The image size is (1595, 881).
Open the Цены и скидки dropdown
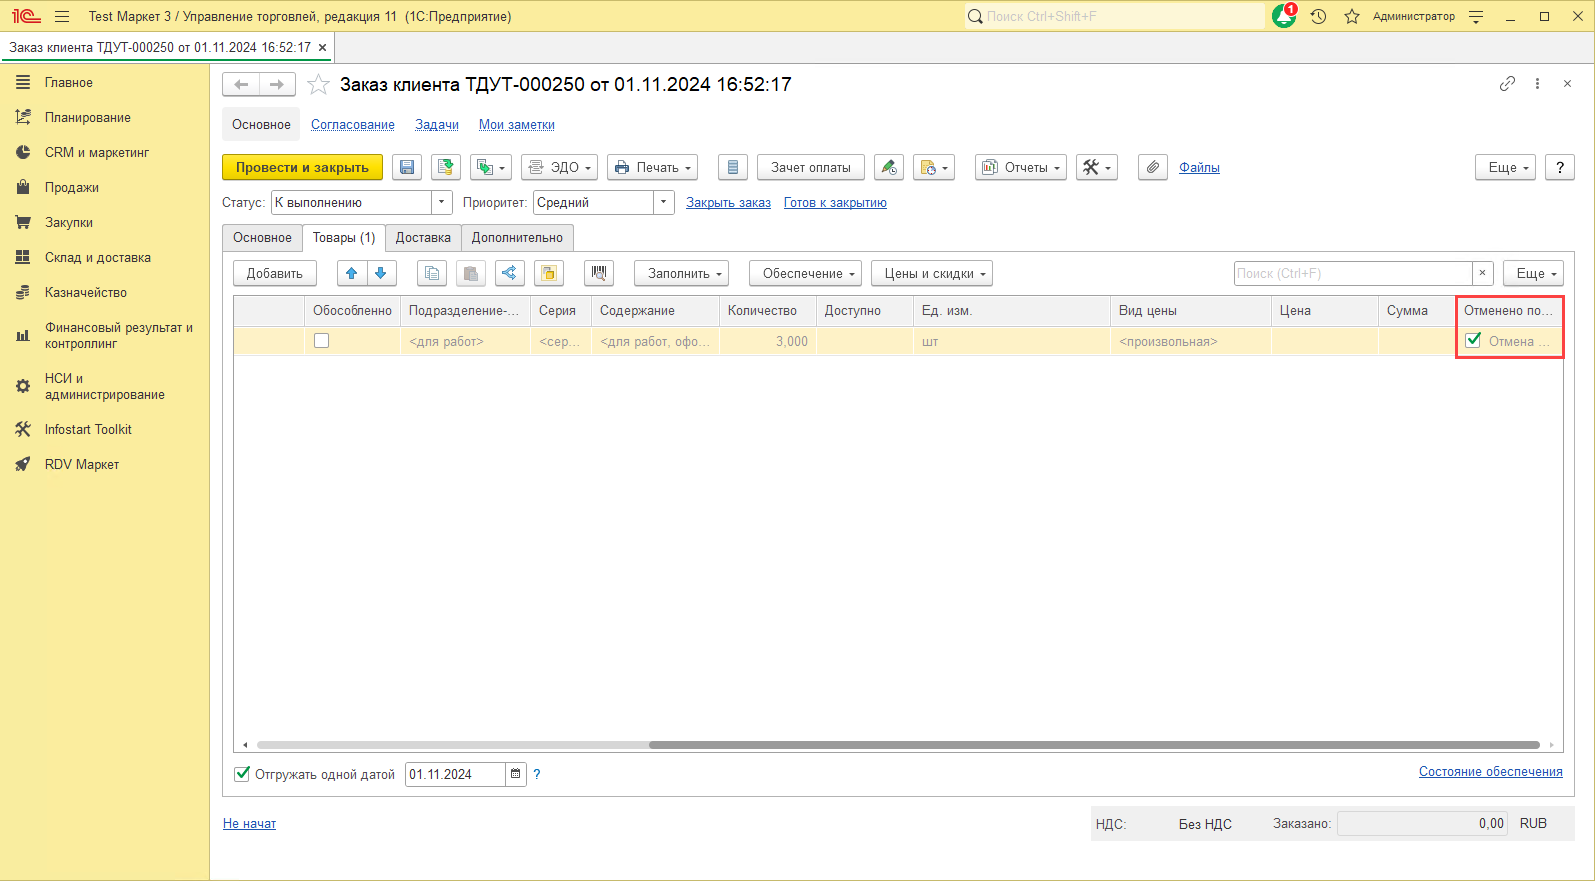[932, 274]
